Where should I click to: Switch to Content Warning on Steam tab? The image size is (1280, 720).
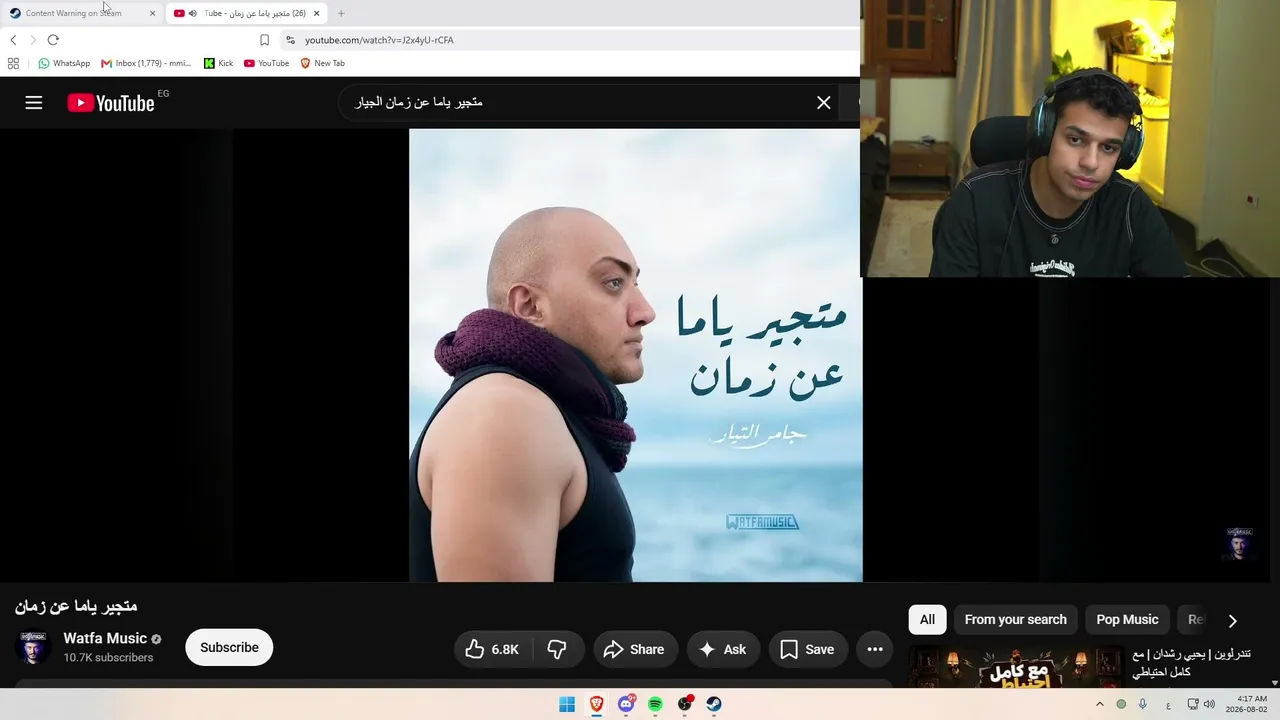click(x=74, y=13)
